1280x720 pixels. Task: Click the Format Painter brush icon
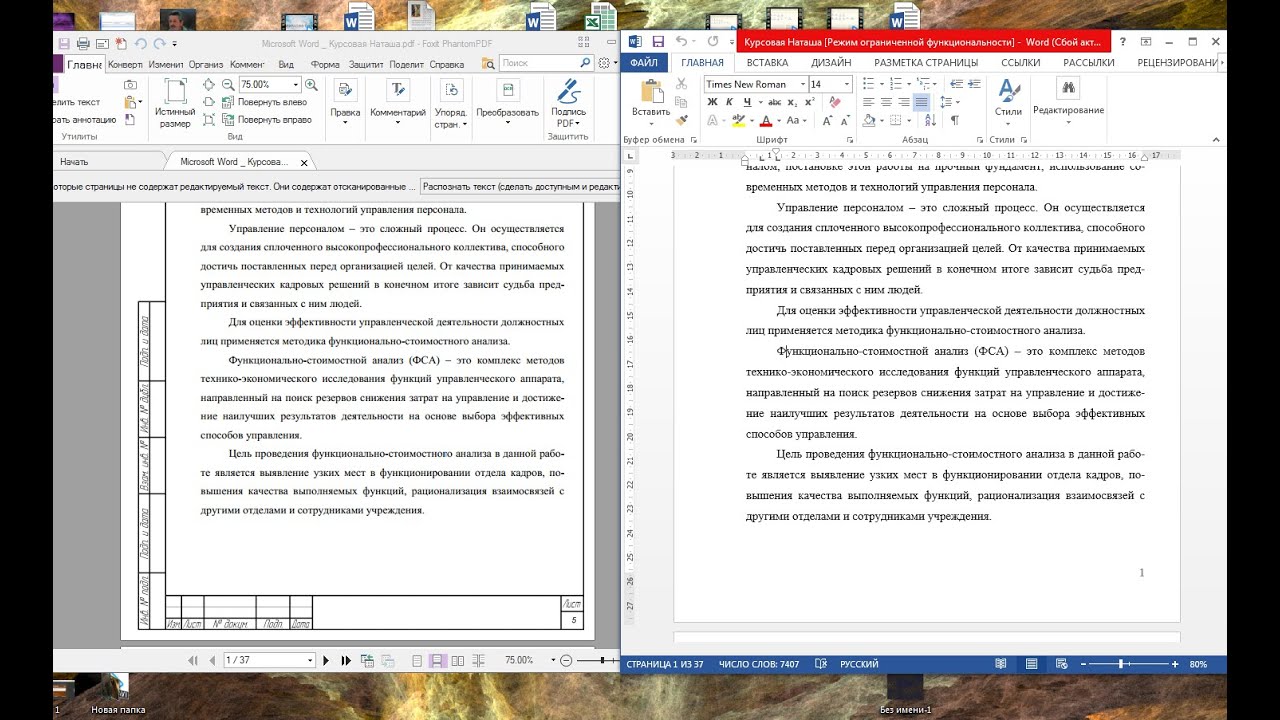coord(682,120)
